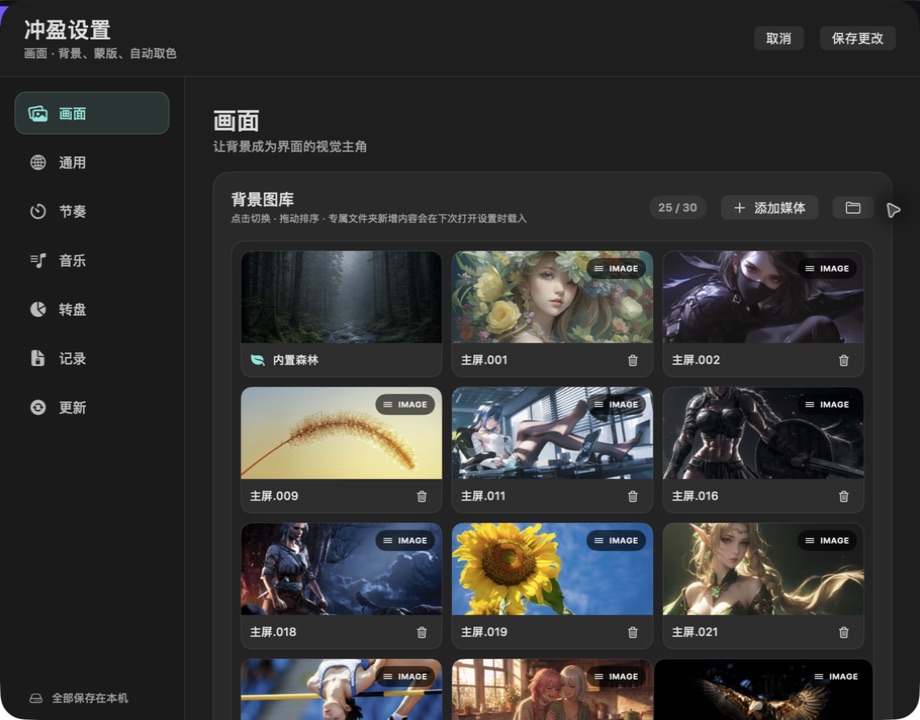Select the high jump athlete thumbnail
Viewport: 920px width, 720px height.
[x=341, y=689]
